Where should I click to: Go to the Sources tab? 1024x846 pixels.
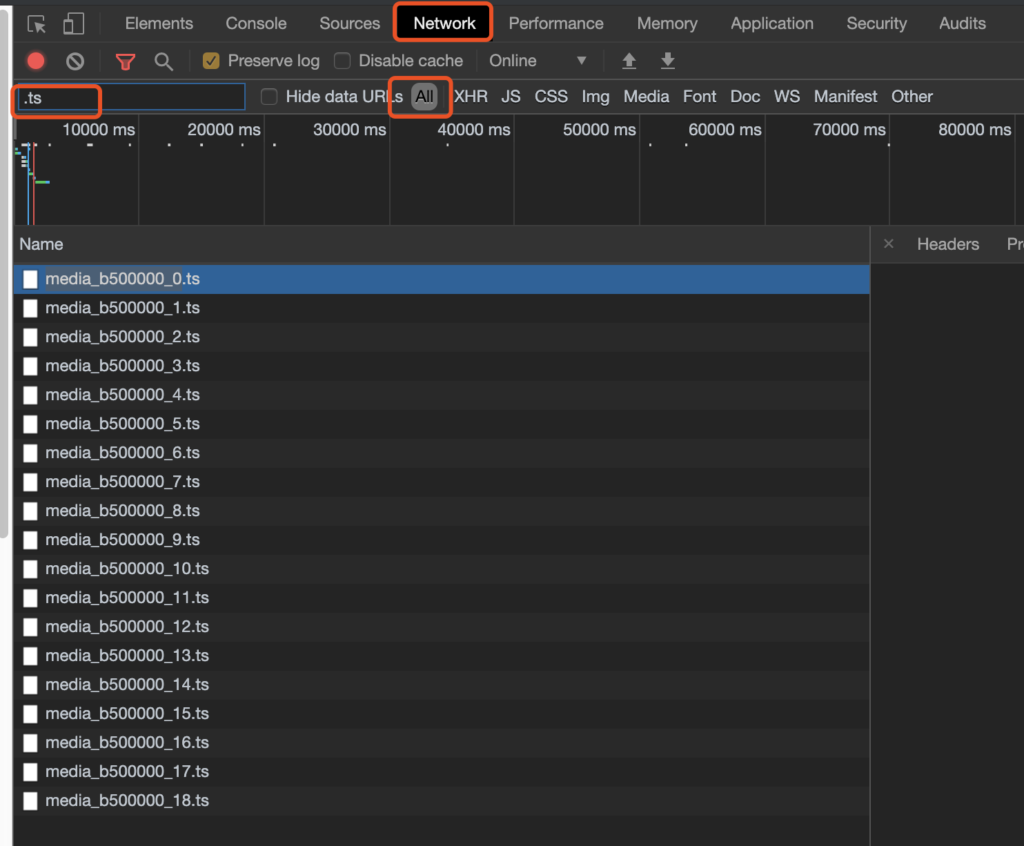349,24
